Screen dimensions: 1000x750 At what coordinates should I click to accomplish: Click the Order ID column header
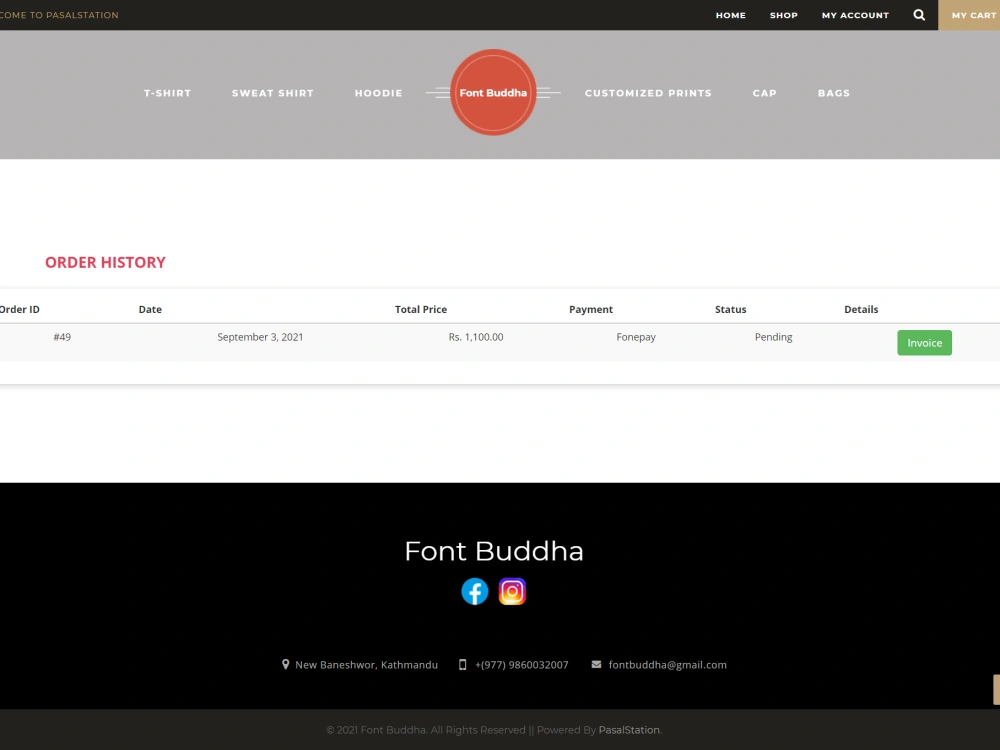[x=20, y=309]
